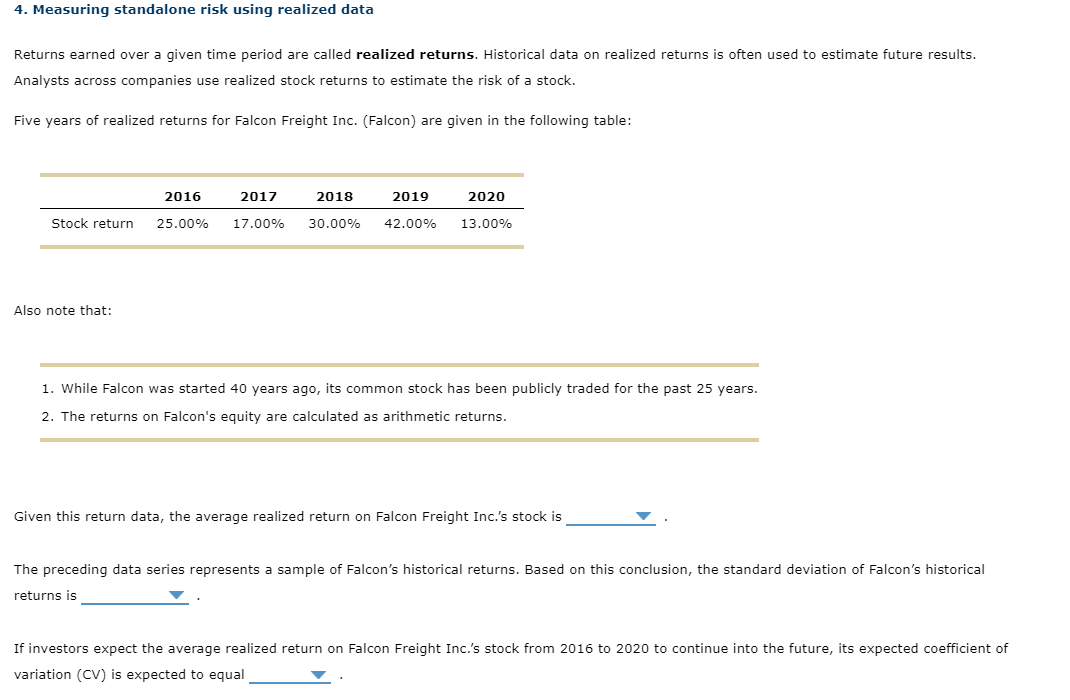Click the blank next to 'stock is'
The height and width of the screenshot is (700, 1070).
pyautogui.click(x=605, y=518)
